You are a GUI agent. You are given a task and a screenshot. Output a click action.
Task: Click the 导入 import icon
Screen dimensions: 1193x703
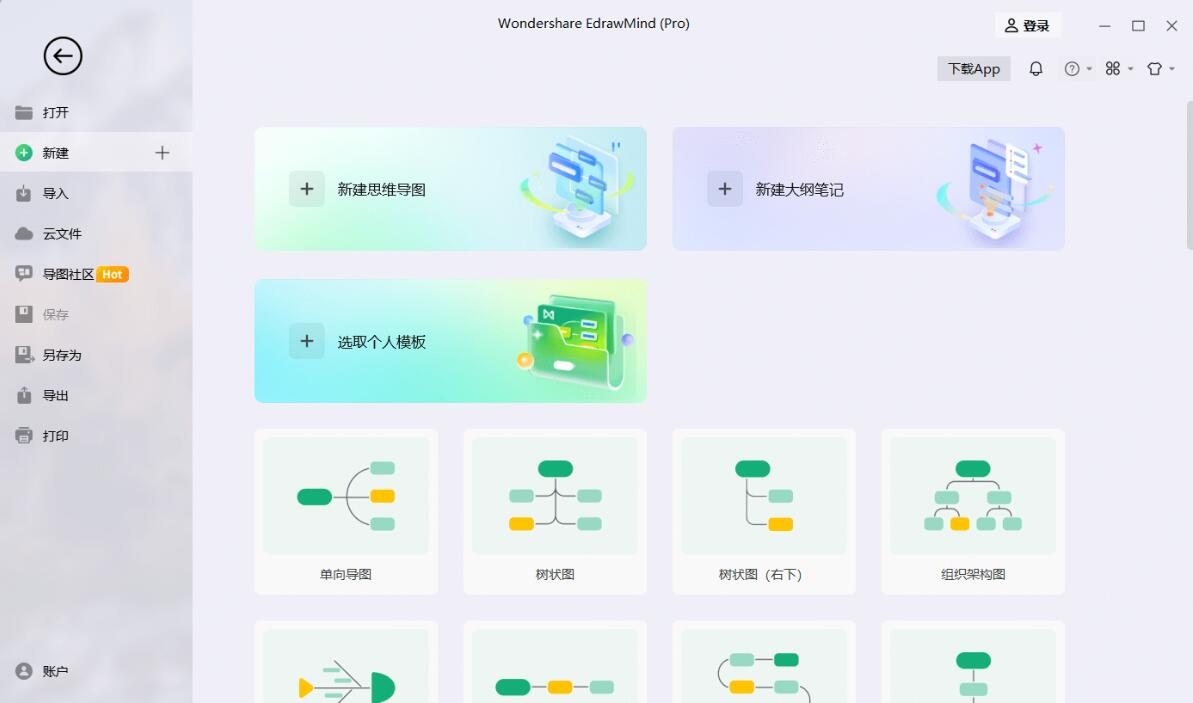(24, 193)
